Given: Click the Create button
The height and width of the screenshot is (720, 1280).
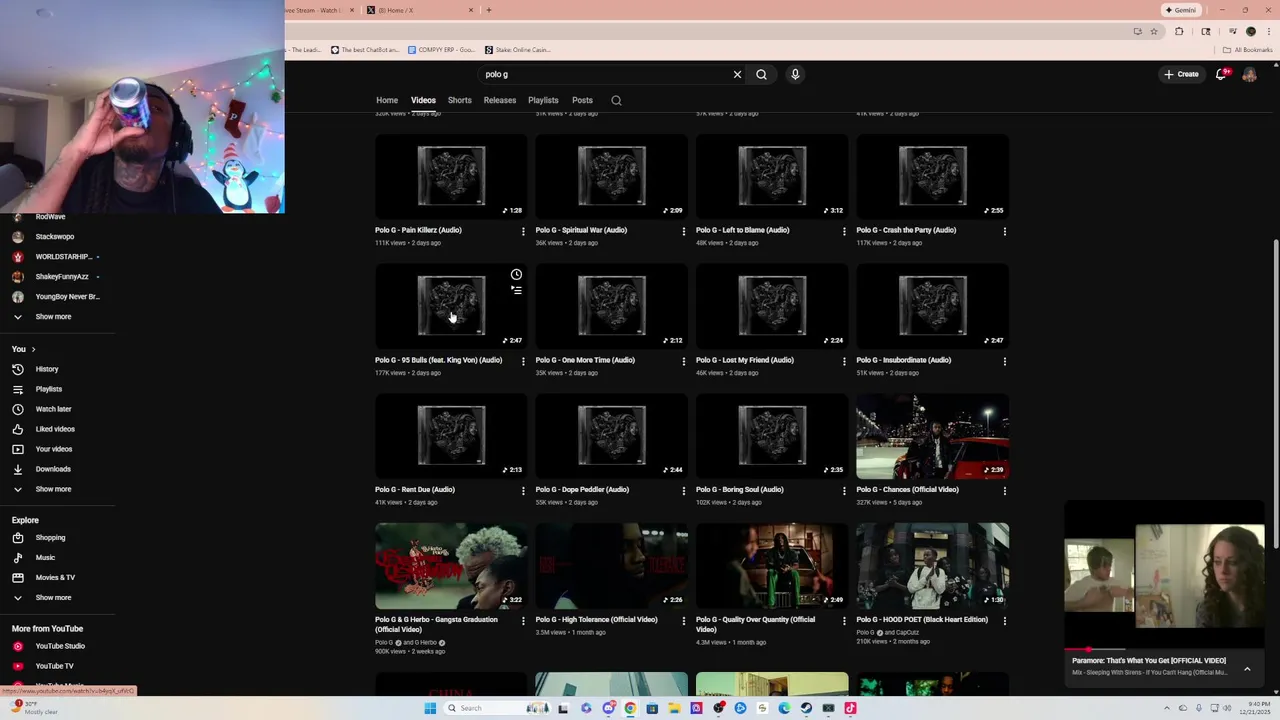Looking at the screenshot, I should (1181, 74).
